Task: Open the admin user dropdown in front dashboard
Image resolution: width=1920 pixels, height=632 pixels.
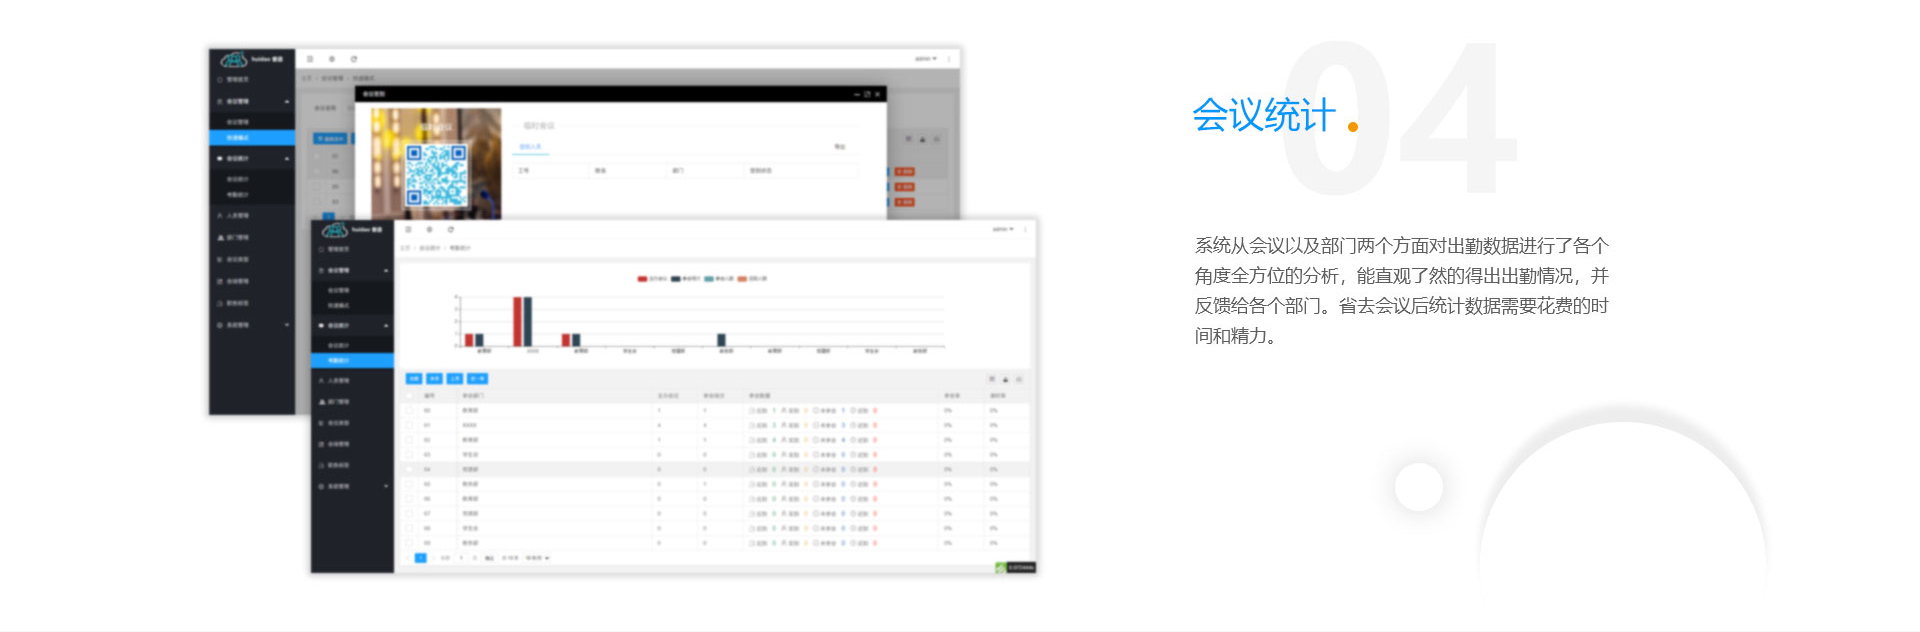Action: [x=1003, y=229]
